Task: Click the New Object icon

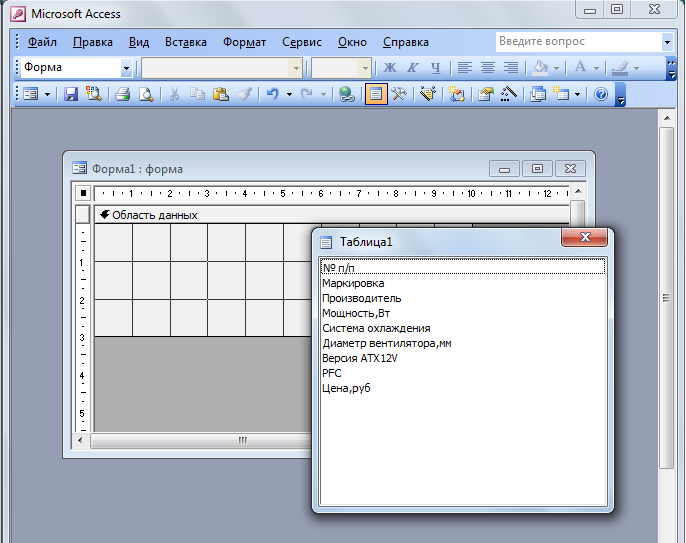Action: click(x=561, y=94)
